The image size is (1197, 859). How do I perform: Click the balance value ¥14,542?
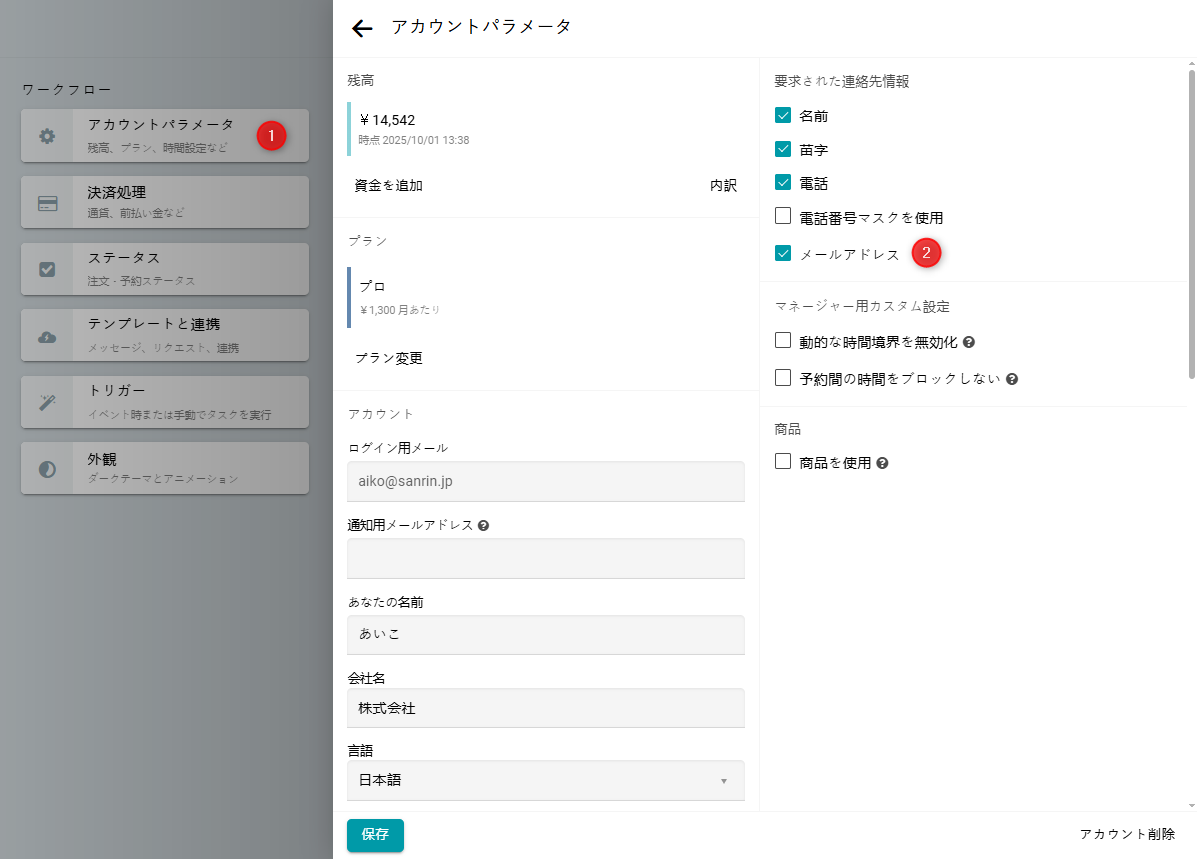387,120
